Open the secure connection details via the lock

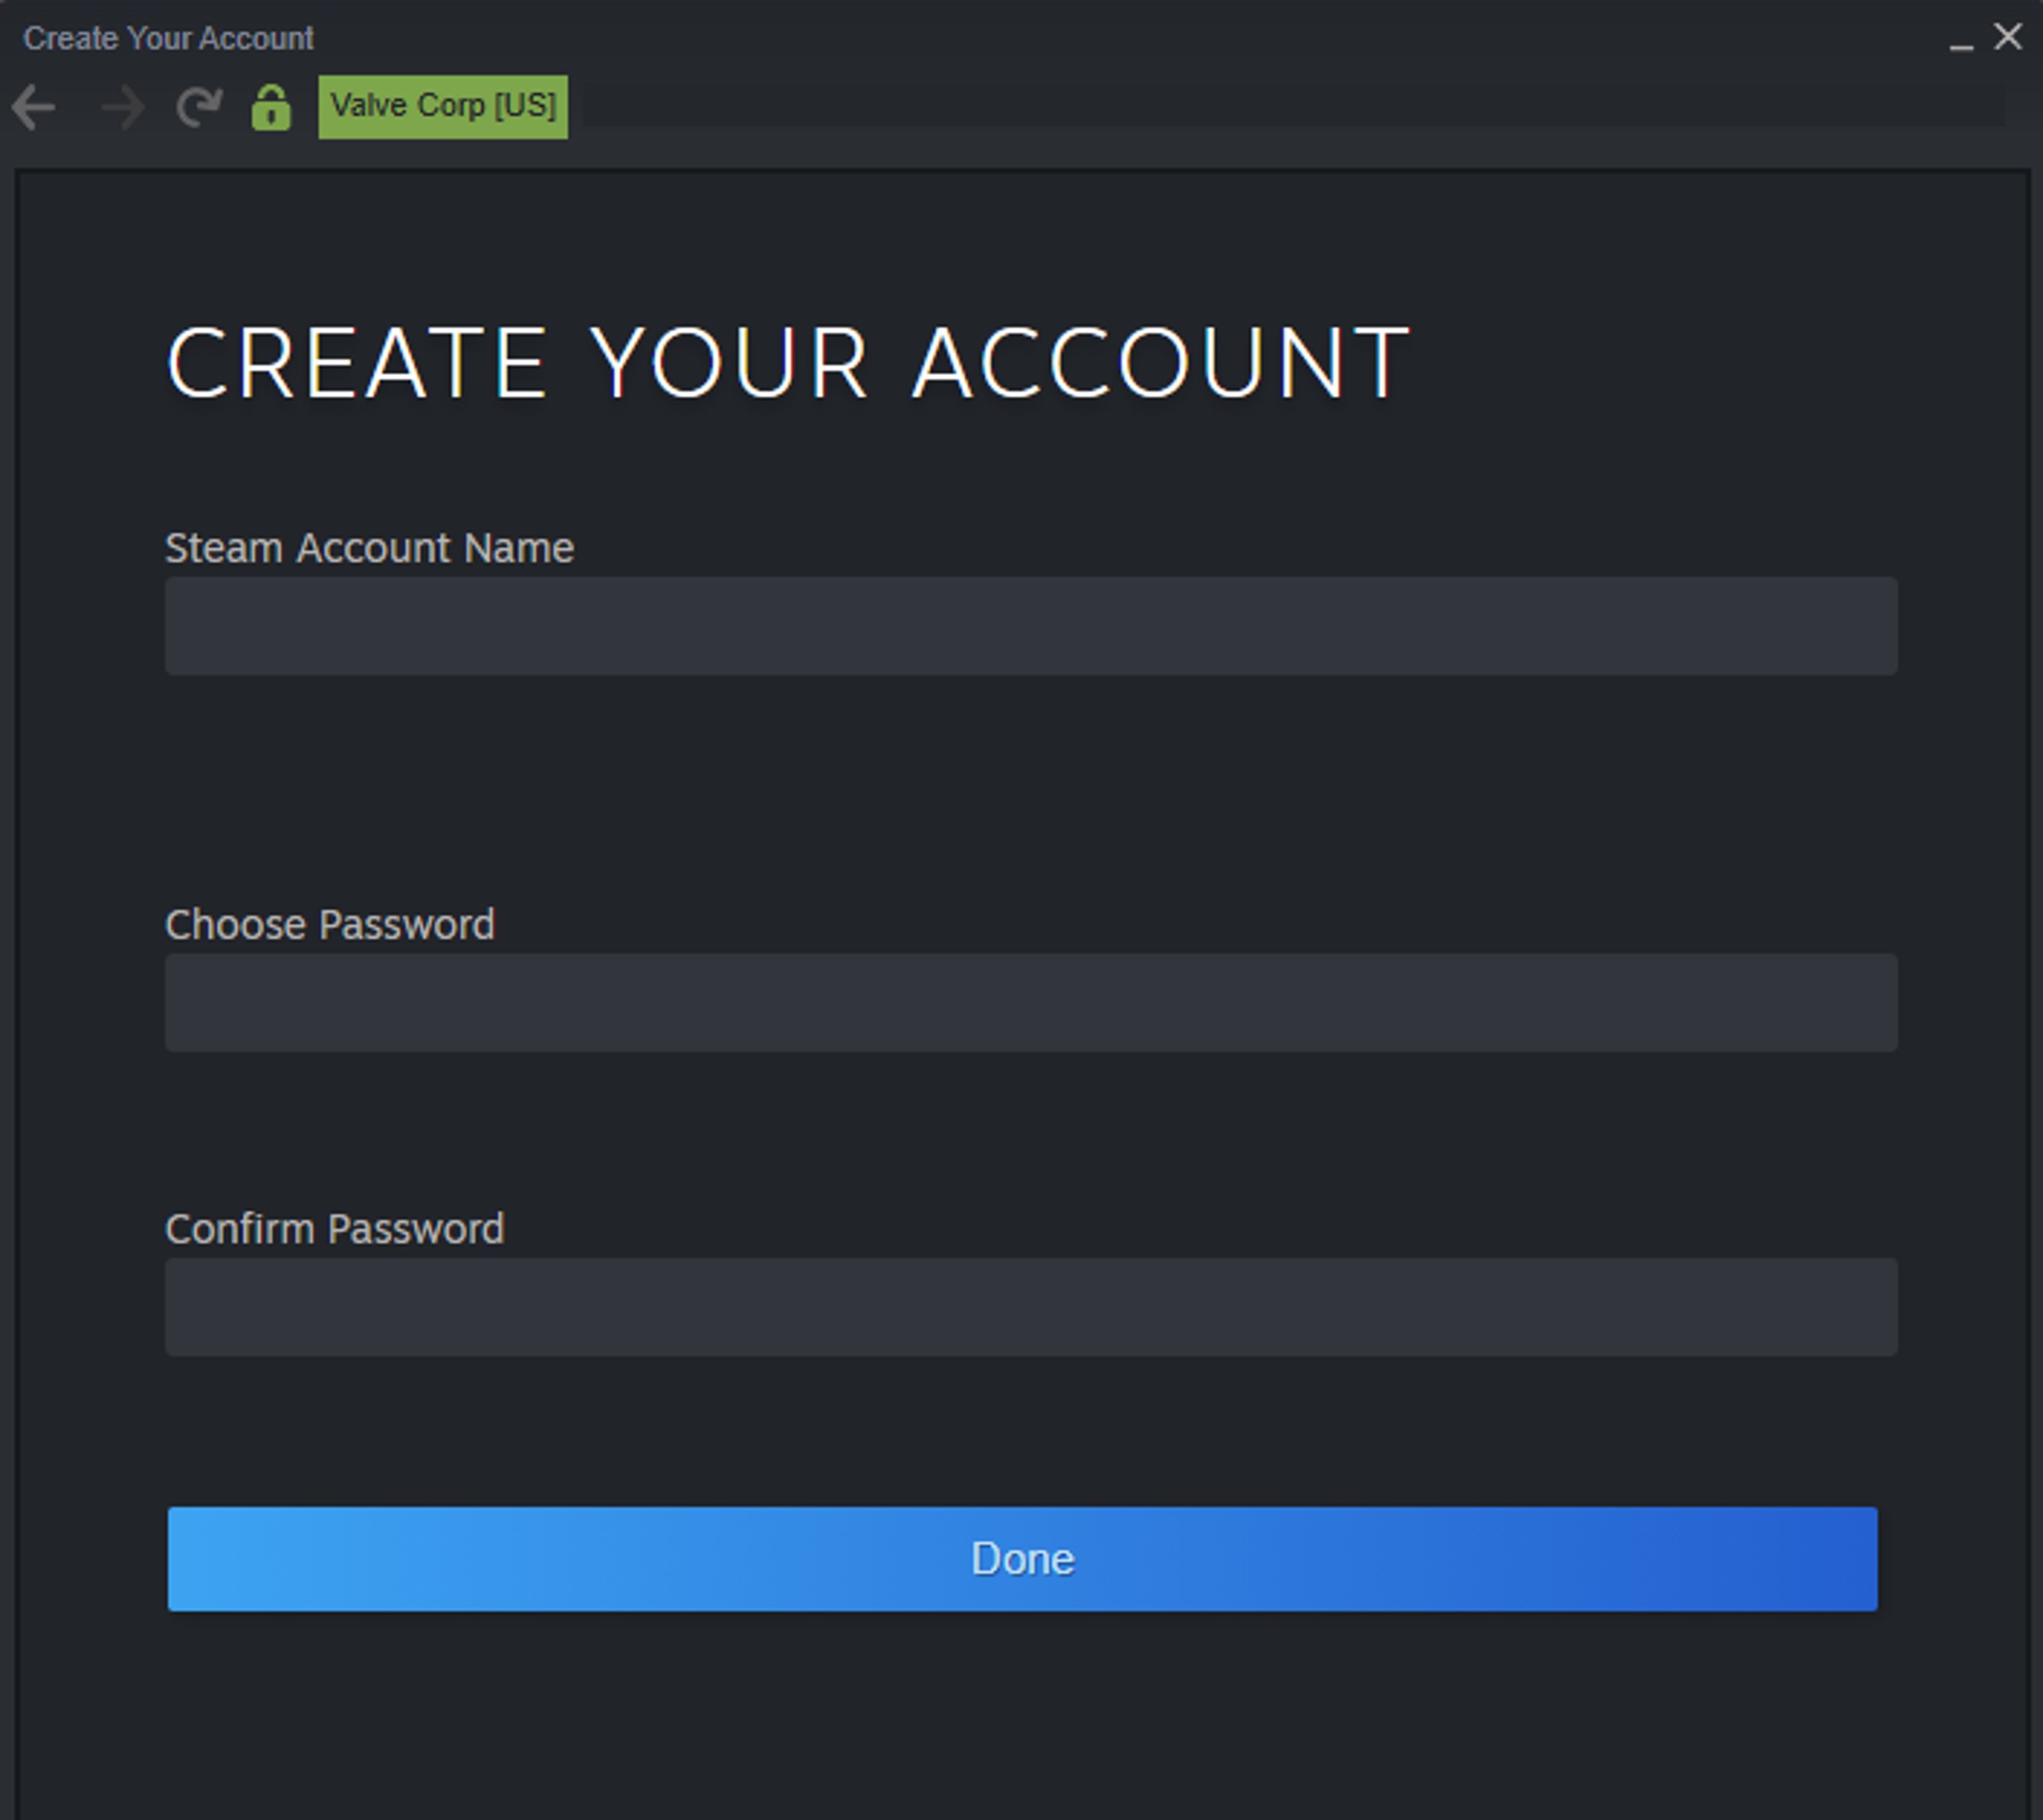coord(271,106)
